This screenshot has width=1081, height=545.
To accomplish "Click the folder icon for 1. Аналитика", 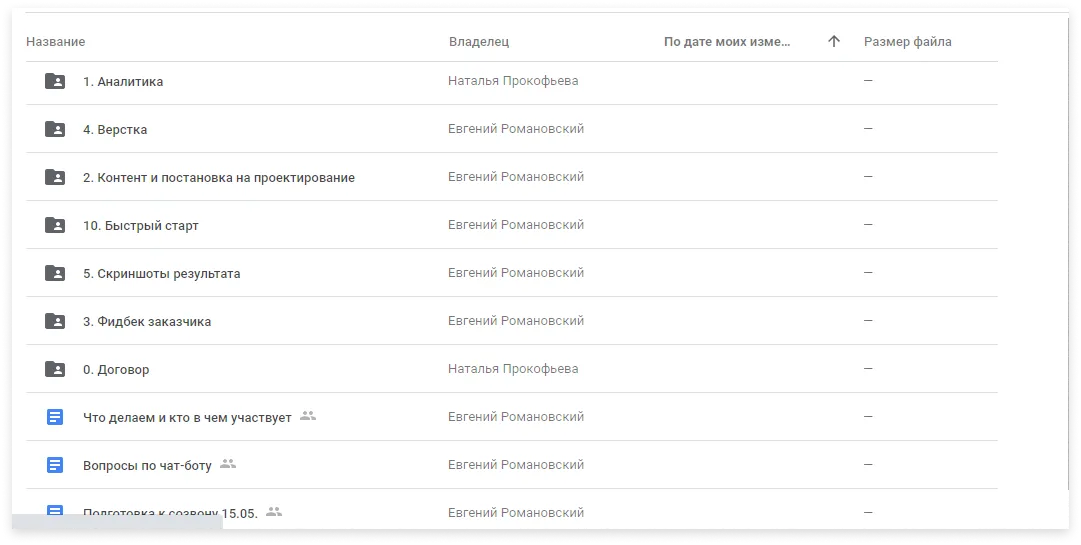I will [x=54, y=81].
